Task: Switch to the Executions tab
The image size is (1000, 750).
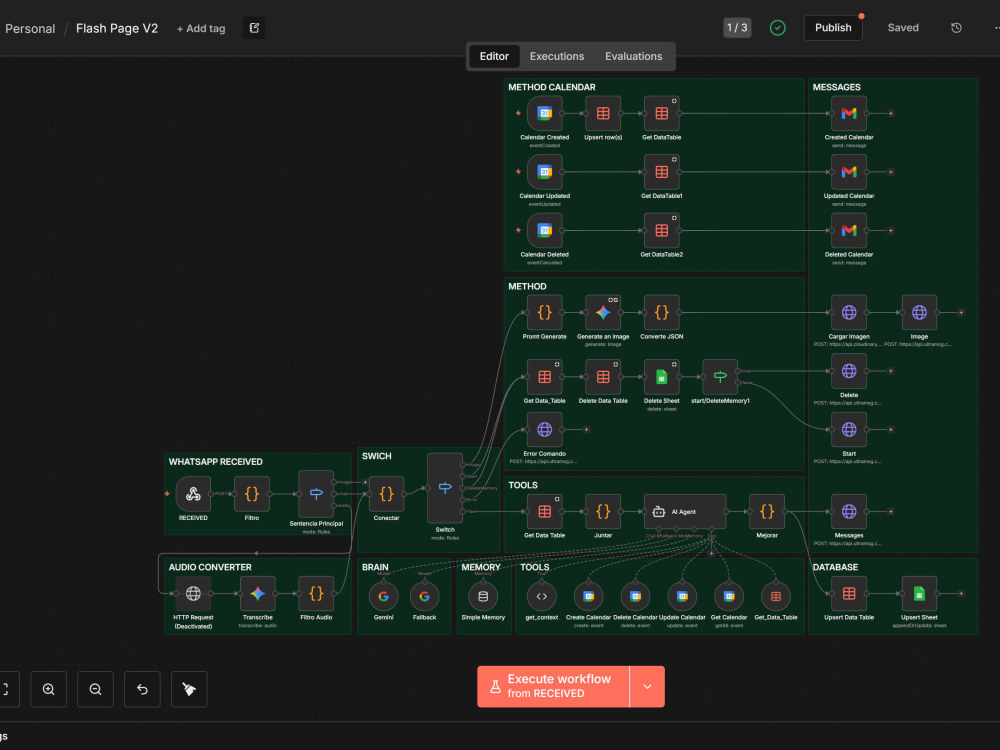Action: tap(557, 57)
